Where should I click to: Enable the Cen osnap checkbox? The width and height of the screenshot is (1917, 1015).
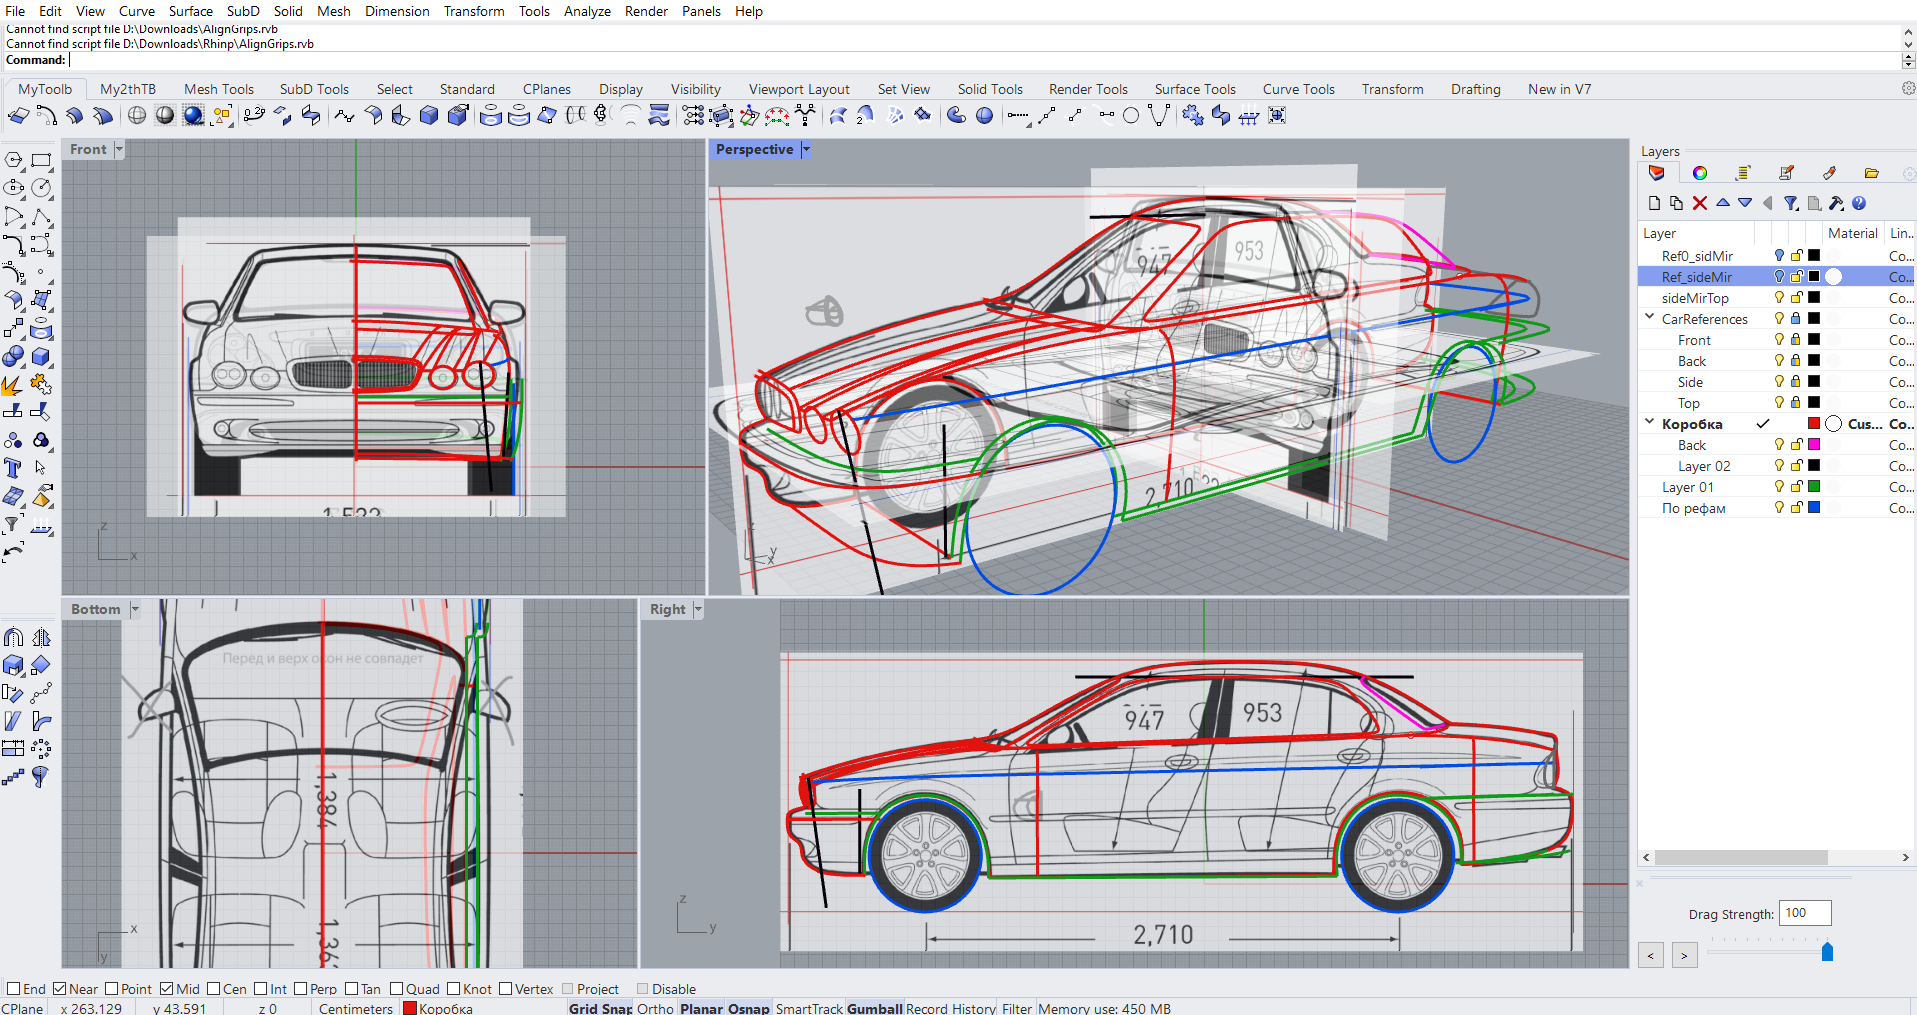pyautogui.click(x=213, y=989)
